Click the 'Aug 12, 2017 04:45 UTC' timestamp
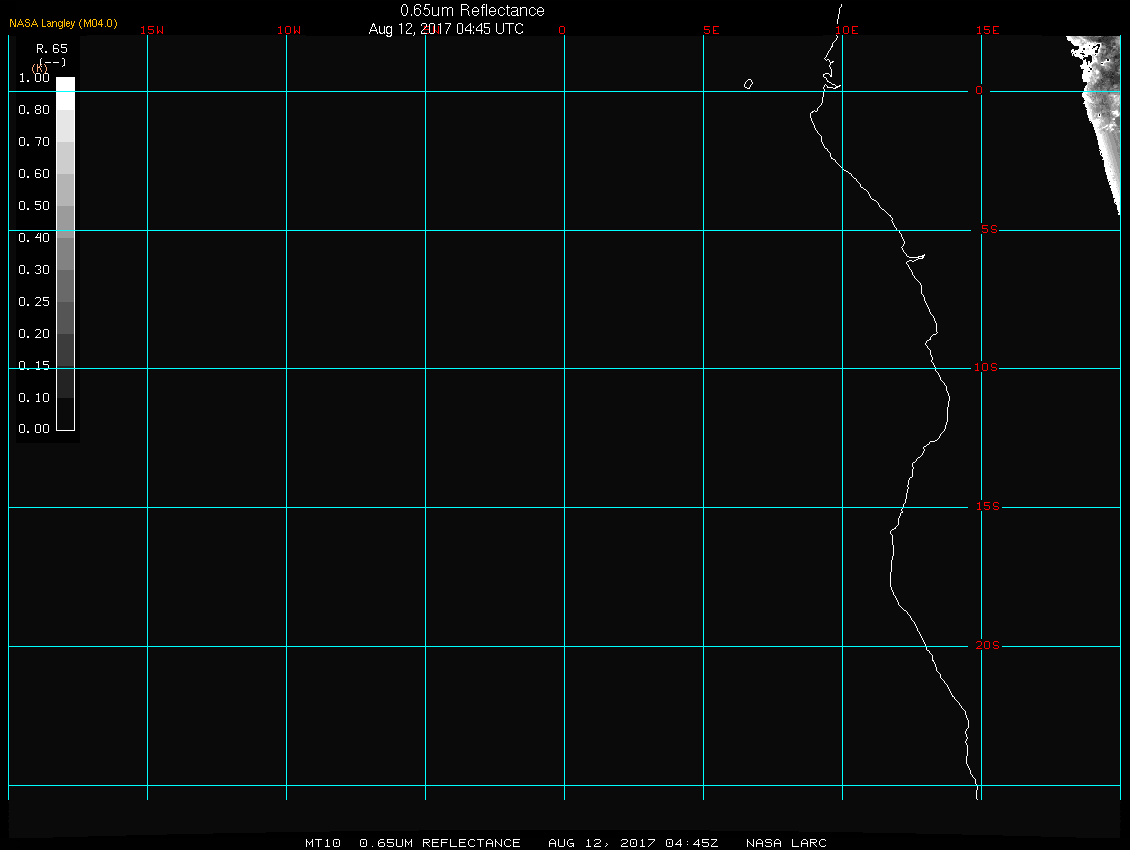The height and width of the screenshot is (850, 1130). [446, 29]
